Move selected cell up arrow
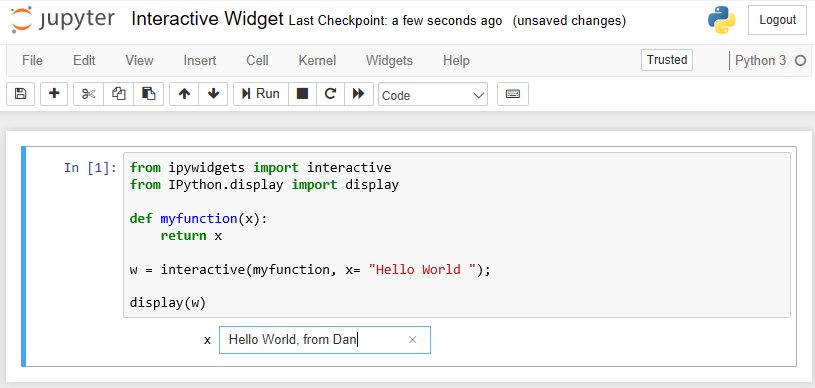This screenshot has height=388, width=815. [x=184, y=94]
